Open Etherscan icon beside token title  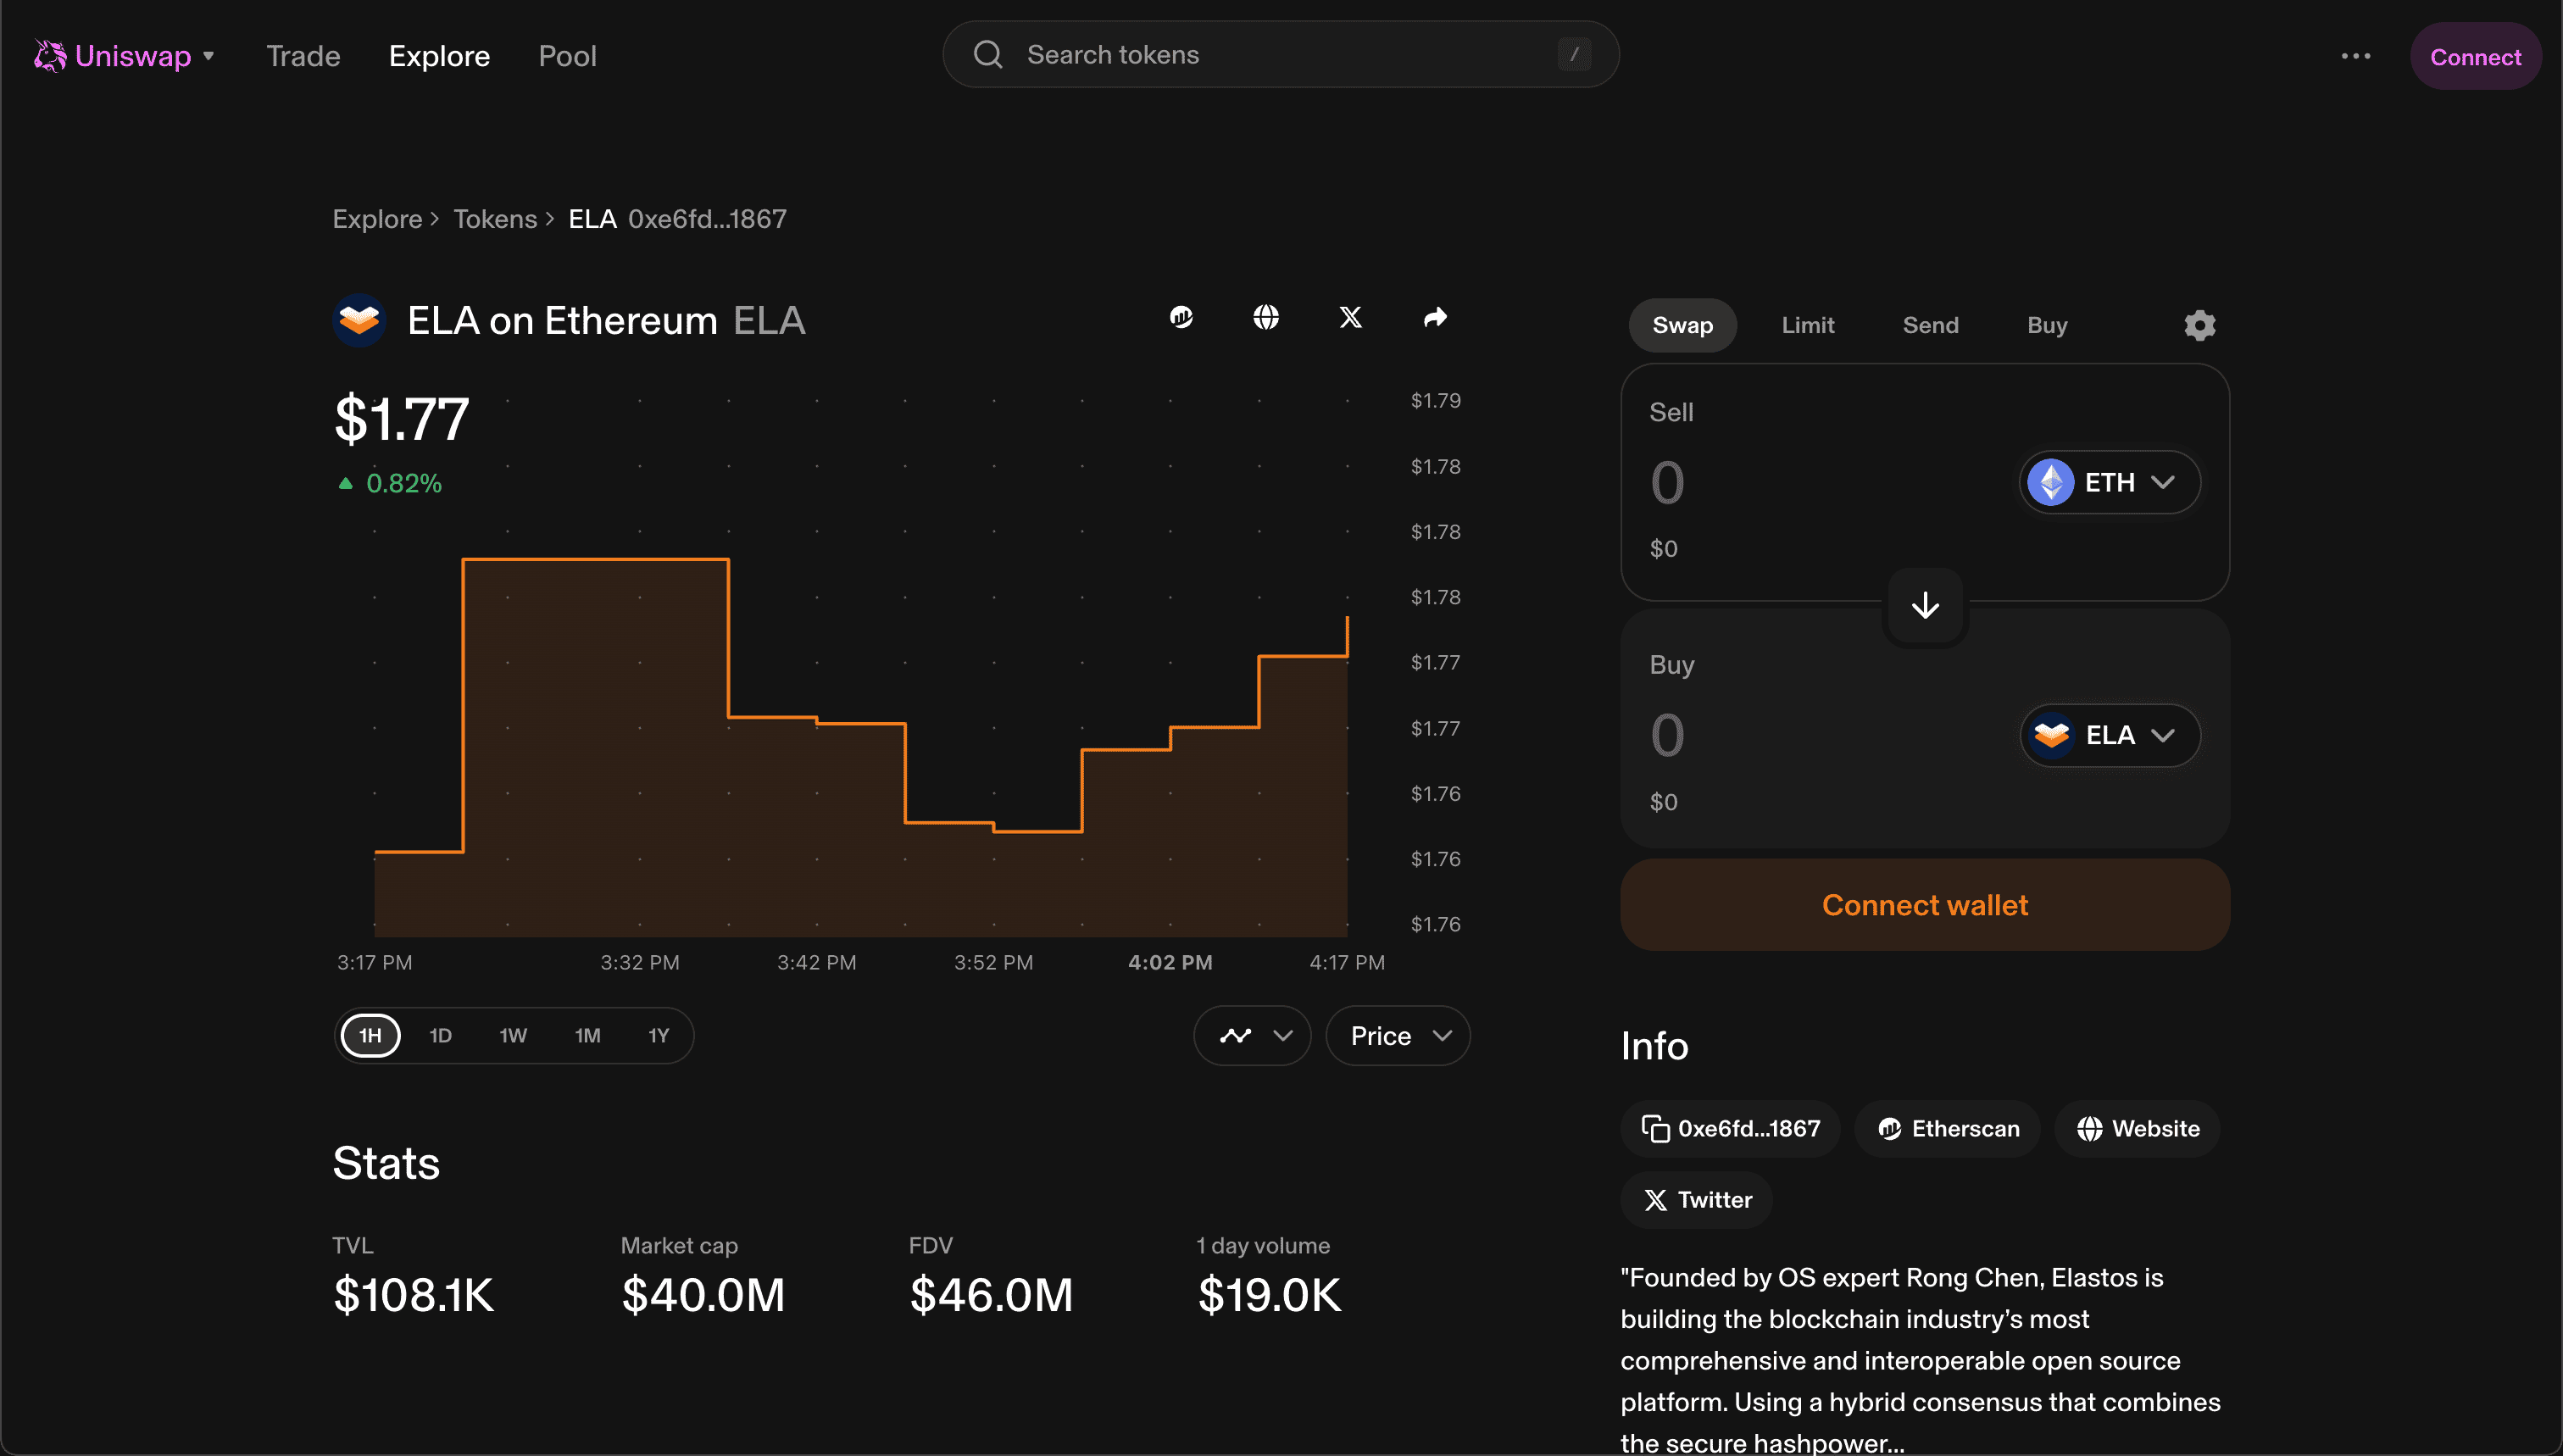1181,317
